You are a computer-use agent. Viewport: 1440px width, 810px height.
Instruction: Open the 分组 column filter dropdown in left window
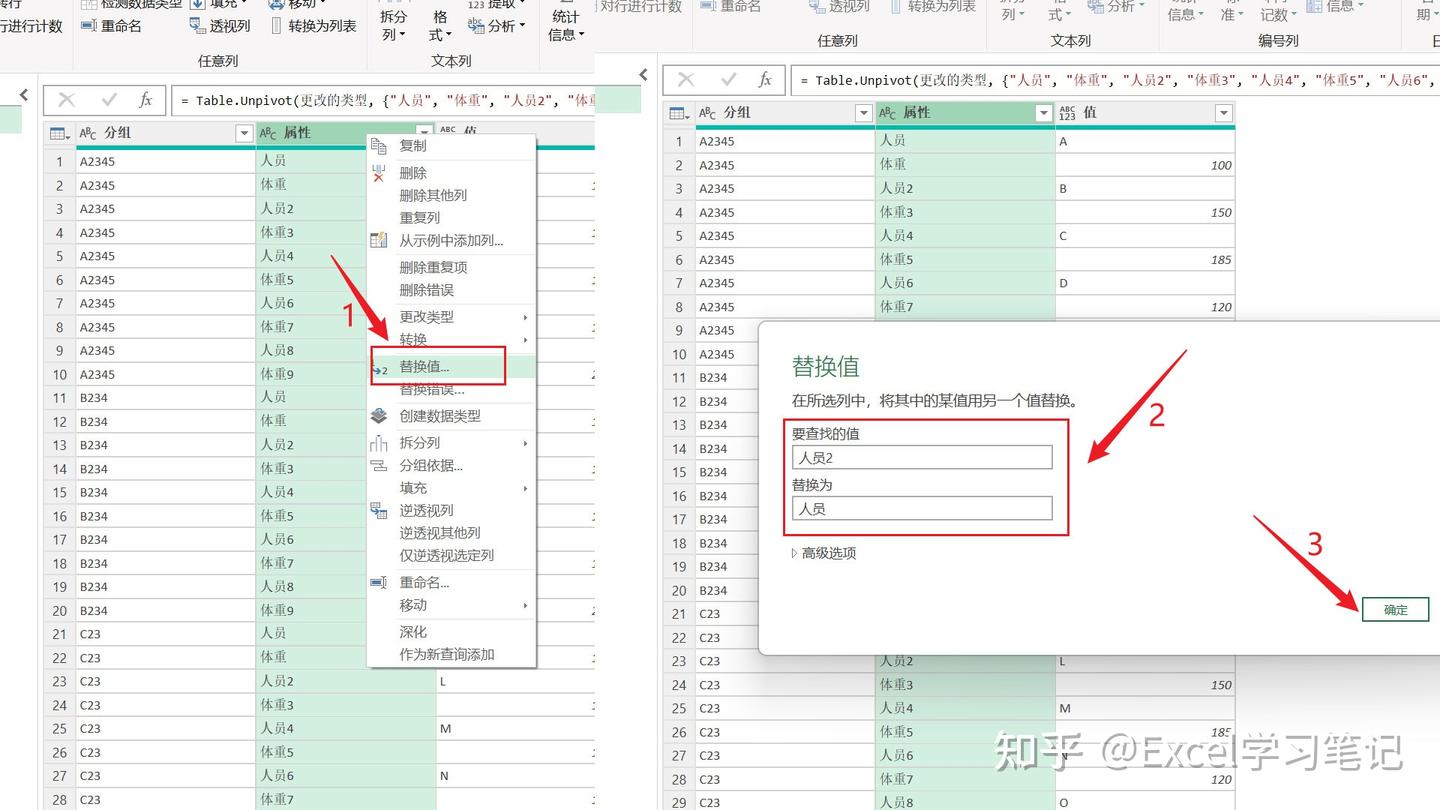coord(244,133)
